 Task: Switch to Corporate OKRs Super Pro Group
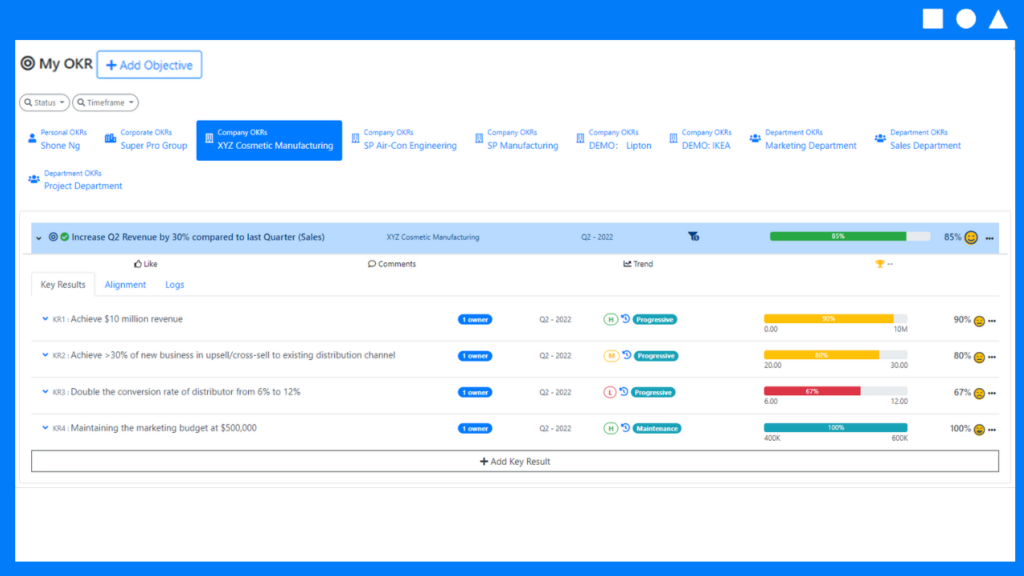pos(146,140)
